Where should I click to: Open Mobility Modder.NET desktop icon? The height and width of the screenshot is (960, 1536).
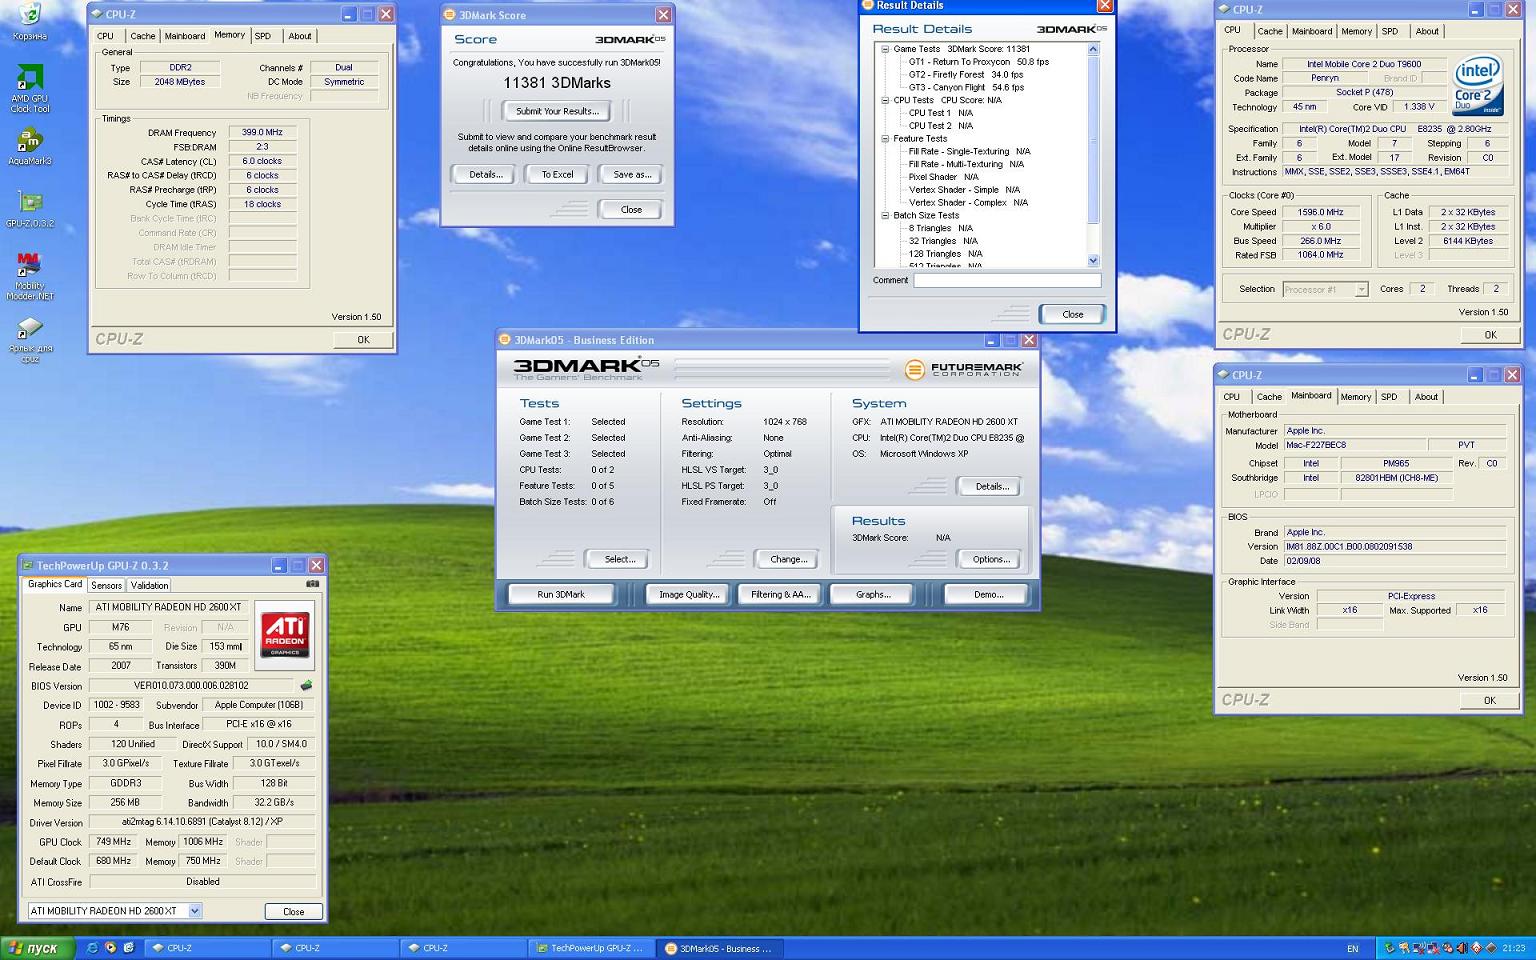[x=29, y=275]
